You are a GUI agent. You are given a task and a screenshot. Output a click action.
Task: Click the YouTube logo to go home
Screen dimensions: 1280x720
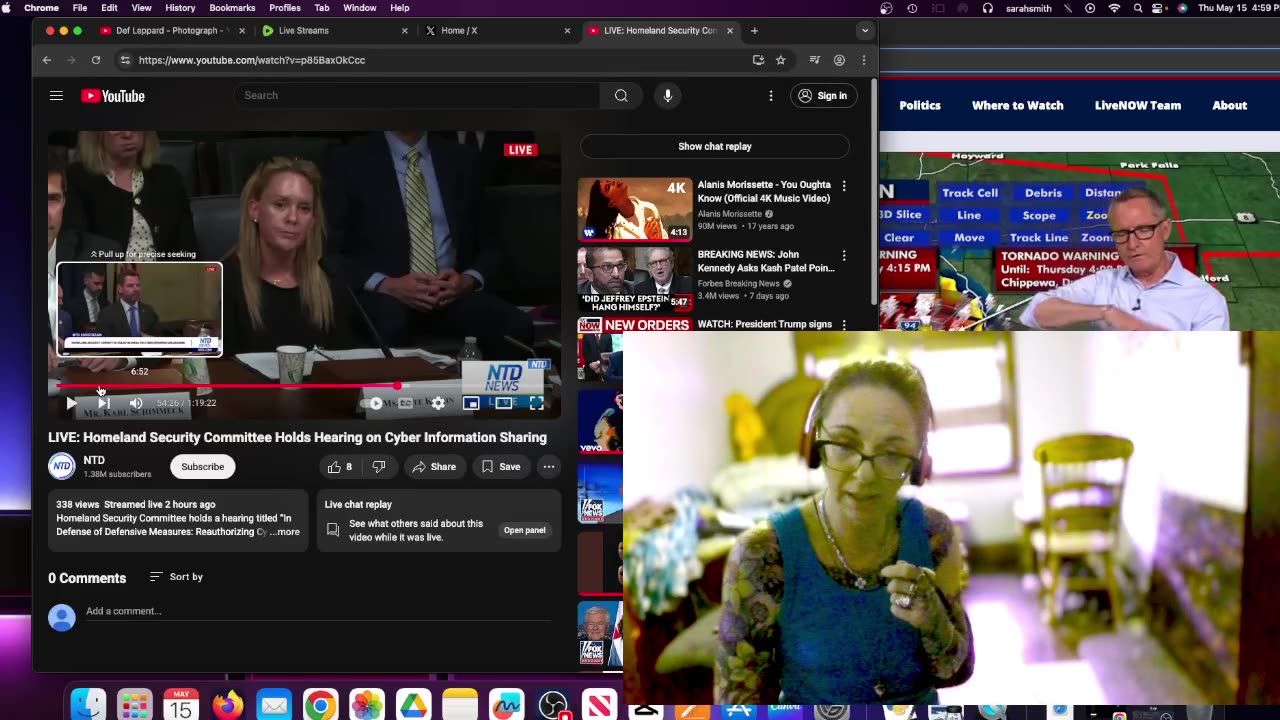[113, 96]
